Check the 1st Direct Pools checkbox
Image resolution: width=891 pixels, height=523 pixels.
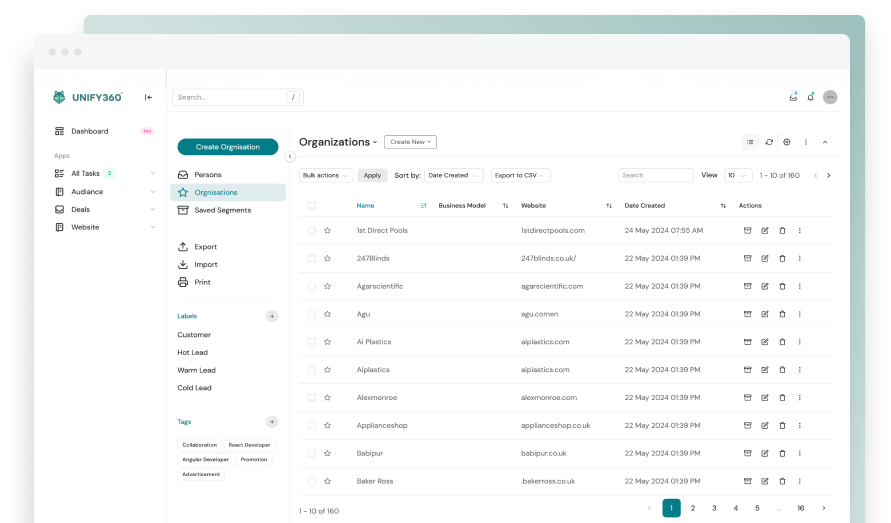312,231
